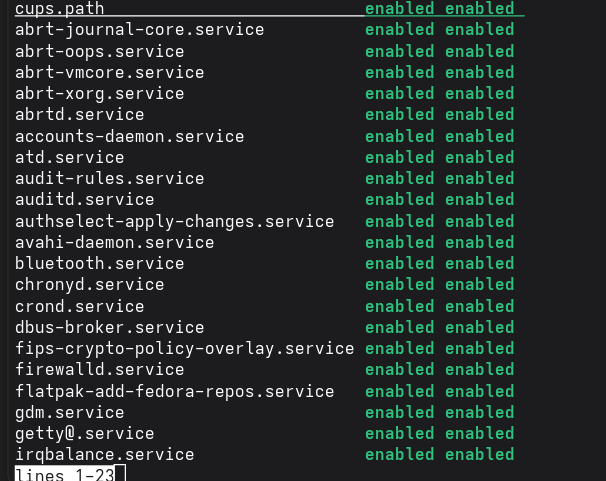Select avahi-daemon.service in terminal output

click(x=114, y=242)
